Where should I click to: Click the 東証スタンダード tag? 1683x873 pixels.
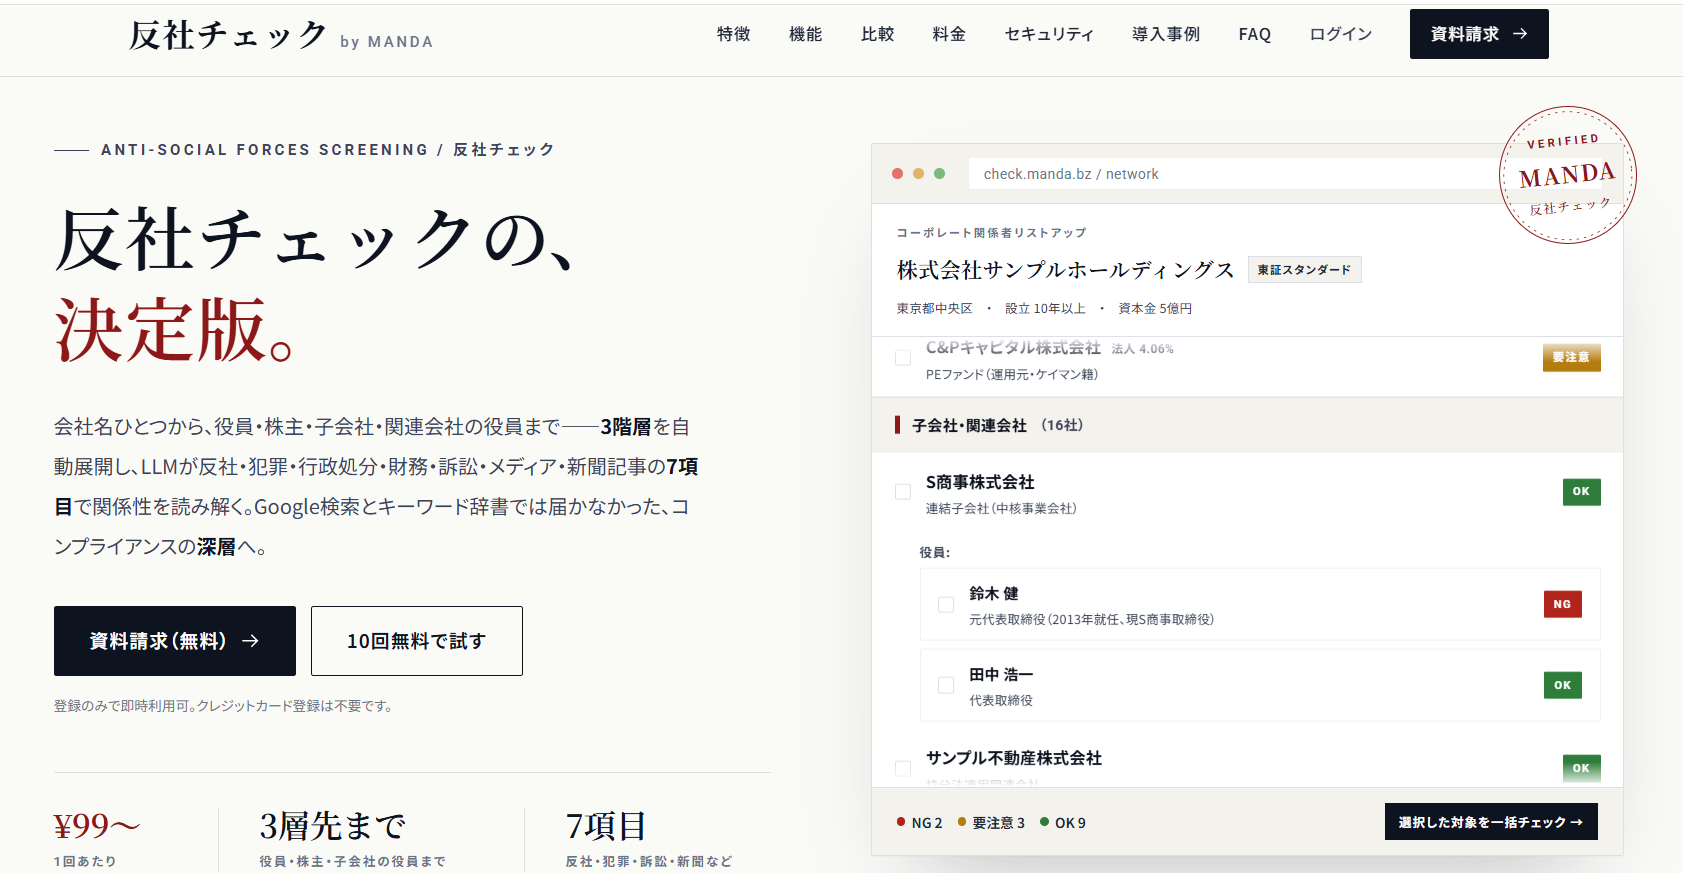[1304, 270]
